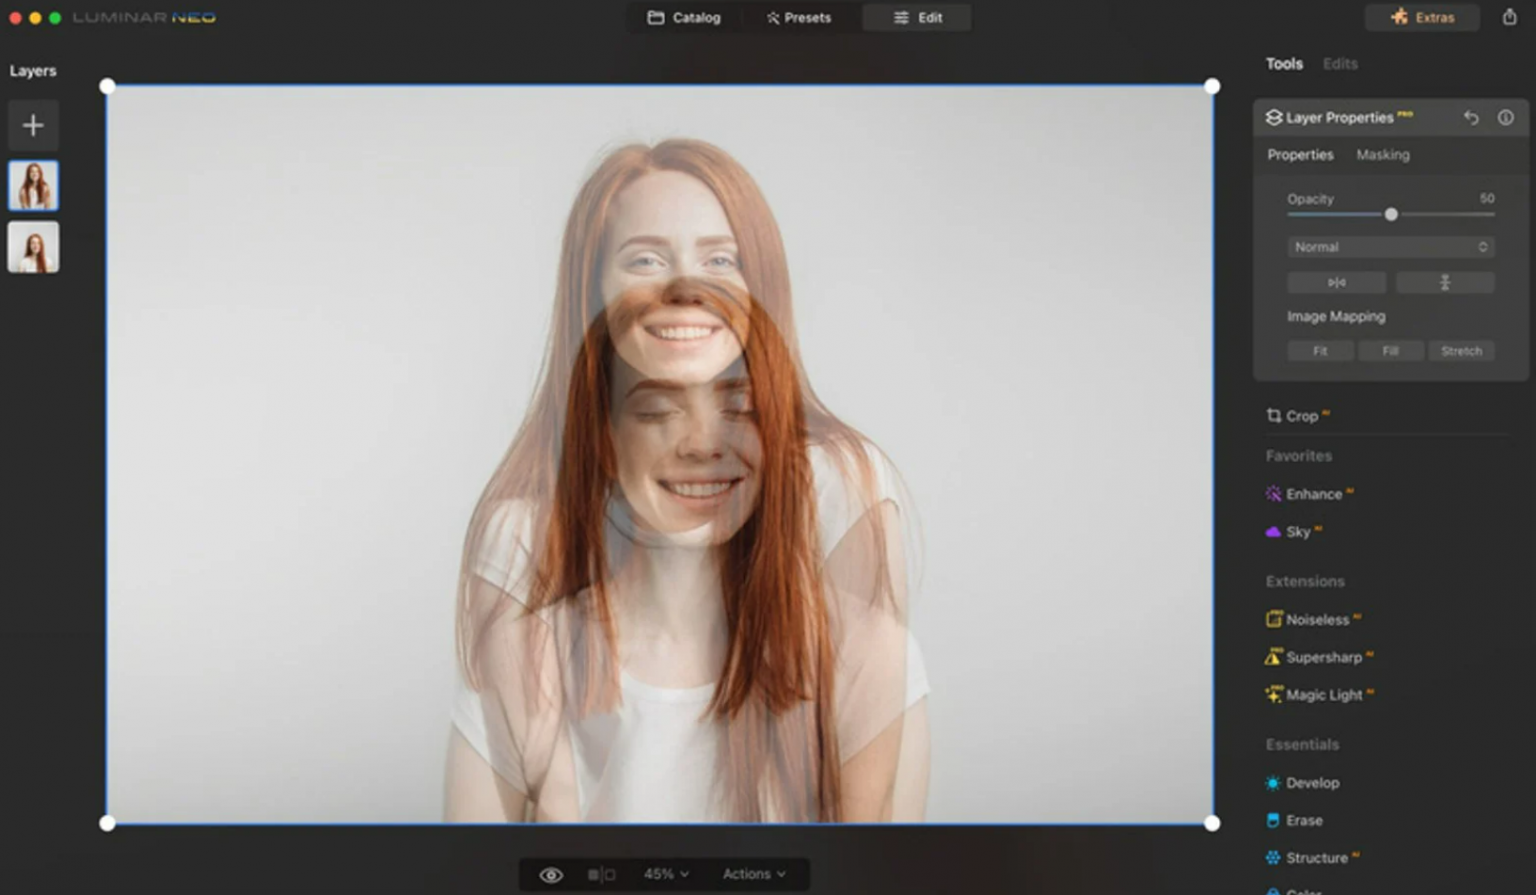The image size is (1536, 895).
Task: Click the Layer Properties stack icon
Action: point(1274,117)
